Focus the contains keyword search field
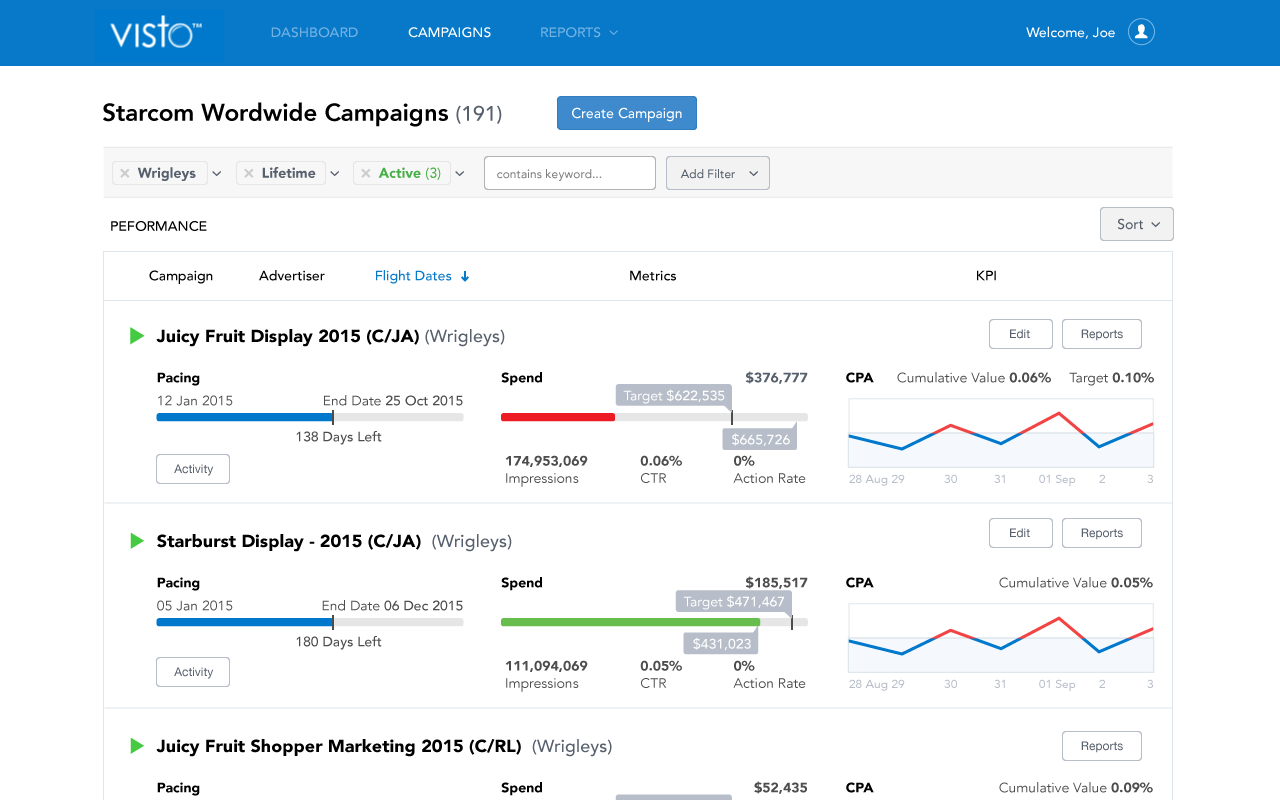 pos(569,173)
